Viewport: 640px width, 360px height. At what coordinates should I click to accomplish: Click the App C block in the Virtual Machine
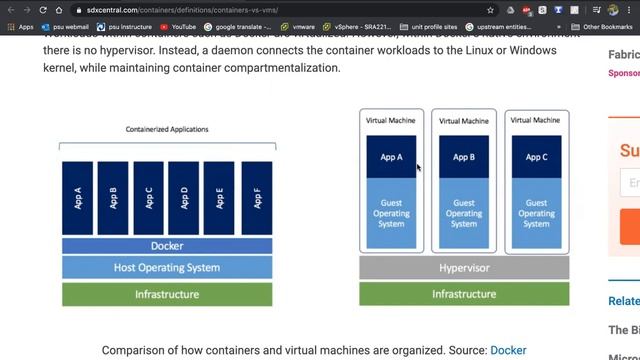(536, 157)
